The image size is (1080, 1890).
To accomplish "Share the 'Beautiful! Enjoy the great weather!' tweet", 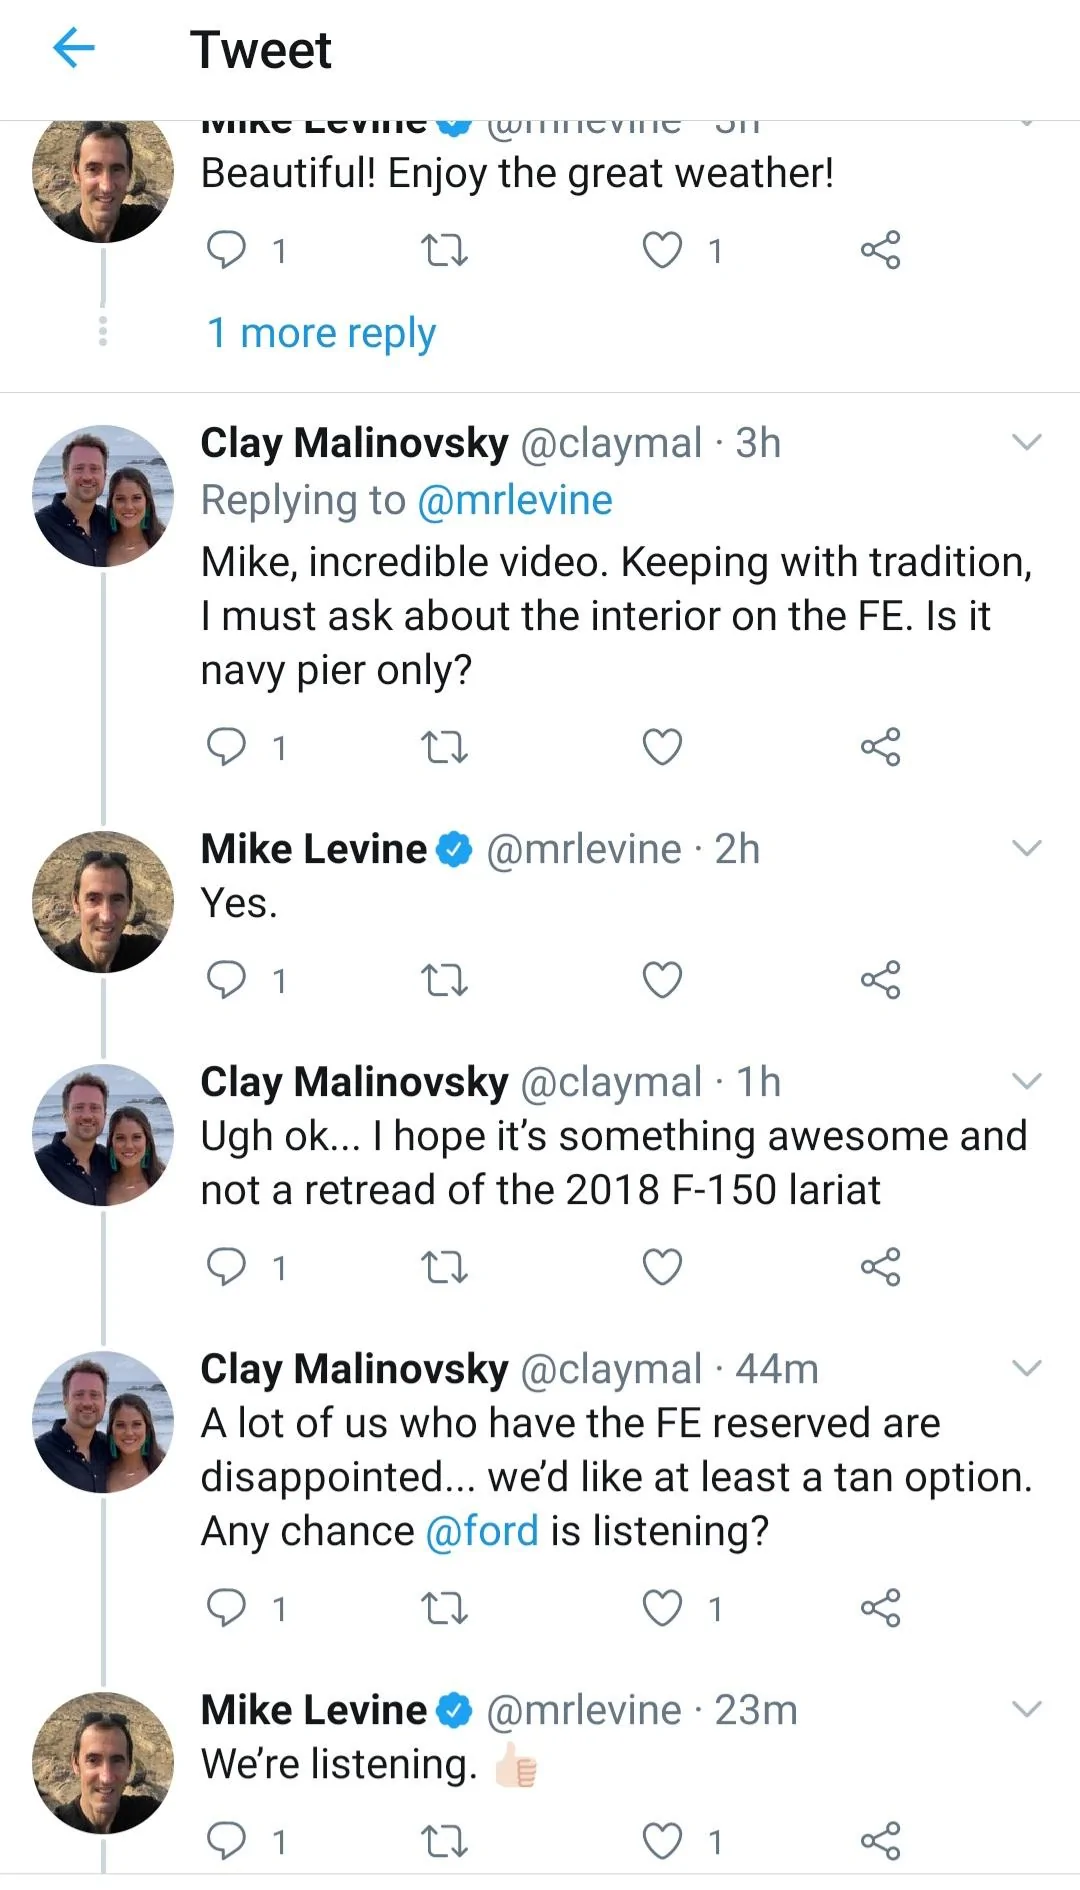I will [880, 250].
